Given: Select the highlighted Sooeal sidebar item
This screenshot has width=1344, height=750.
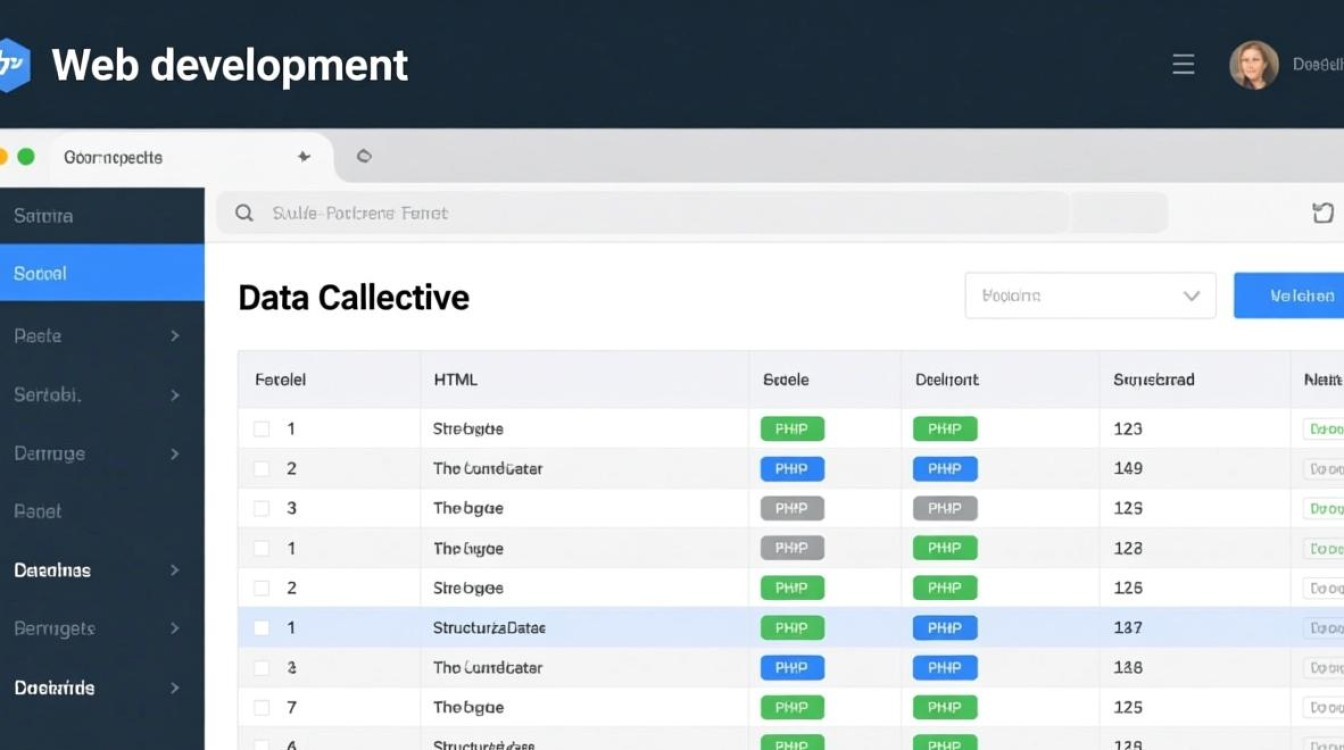Looking at the screenshot, I should (100, 273).
